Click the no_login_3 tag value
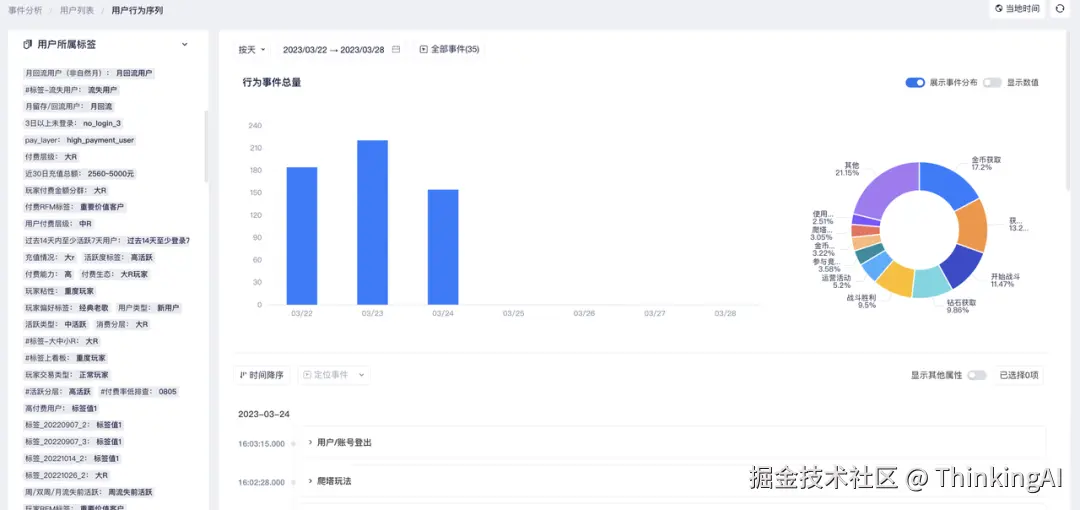The height and width of the screenshot is (510, 1080). (102, 123)
